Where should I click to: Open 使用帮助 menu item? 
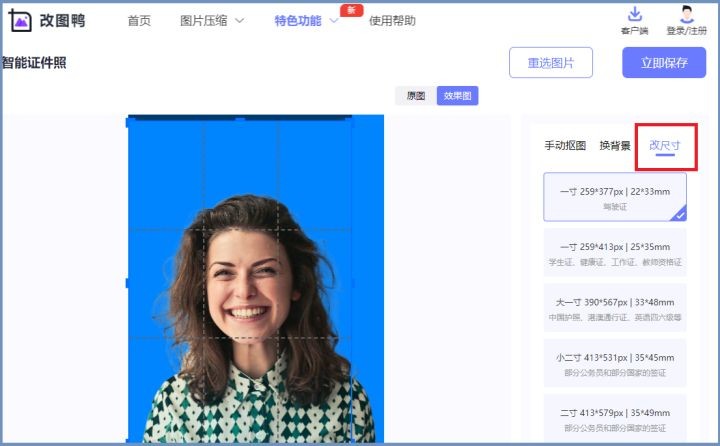click(x=392, y=21)
